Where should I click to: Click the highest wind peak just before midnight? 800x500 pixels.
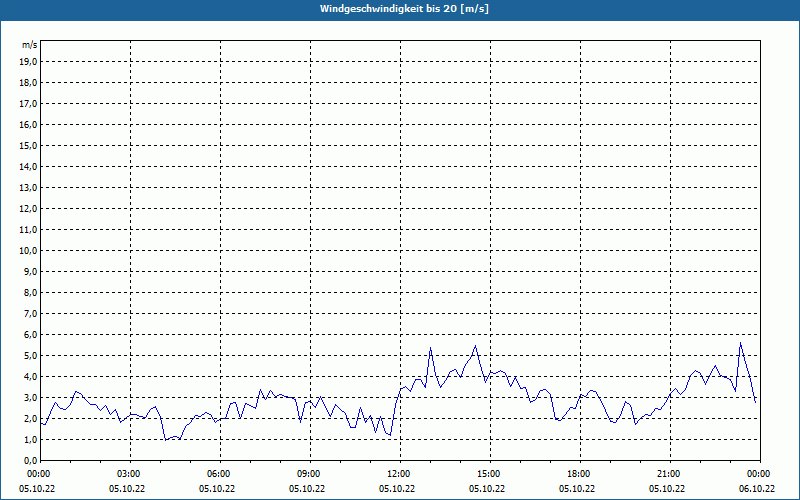(740, 343)
